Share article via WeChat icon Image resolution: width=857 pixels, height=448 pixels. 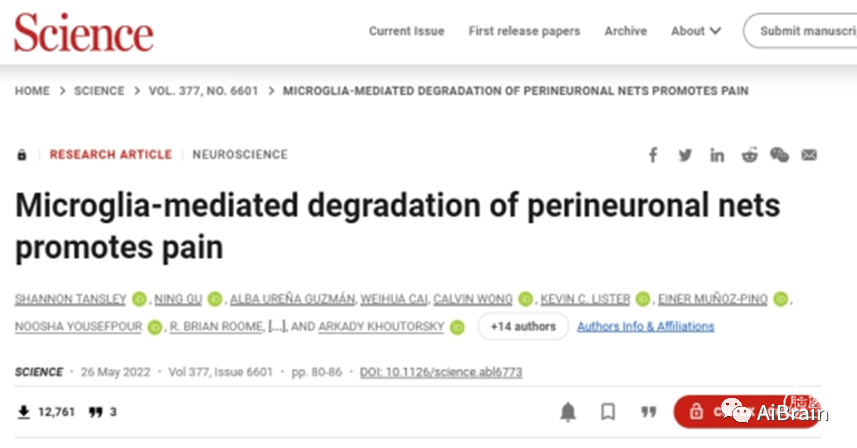tap(779, 155)
